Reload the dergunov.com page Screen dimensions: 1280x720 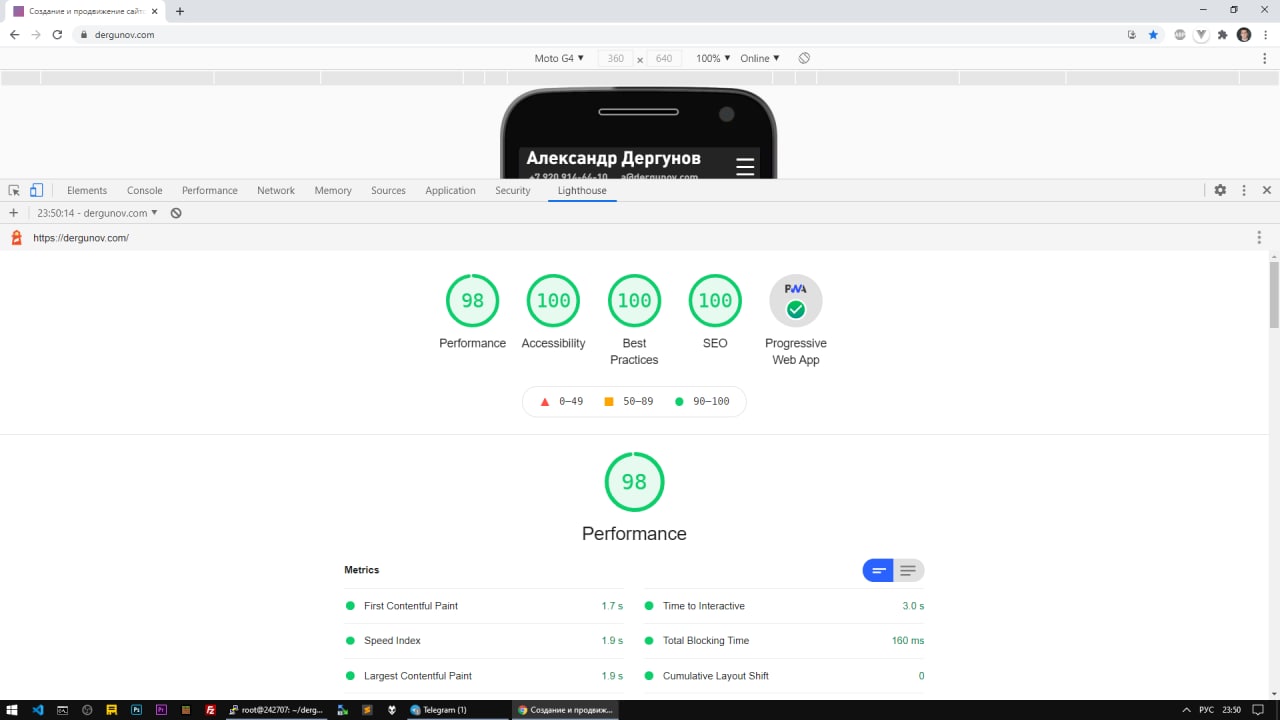[x=58, y=34]
